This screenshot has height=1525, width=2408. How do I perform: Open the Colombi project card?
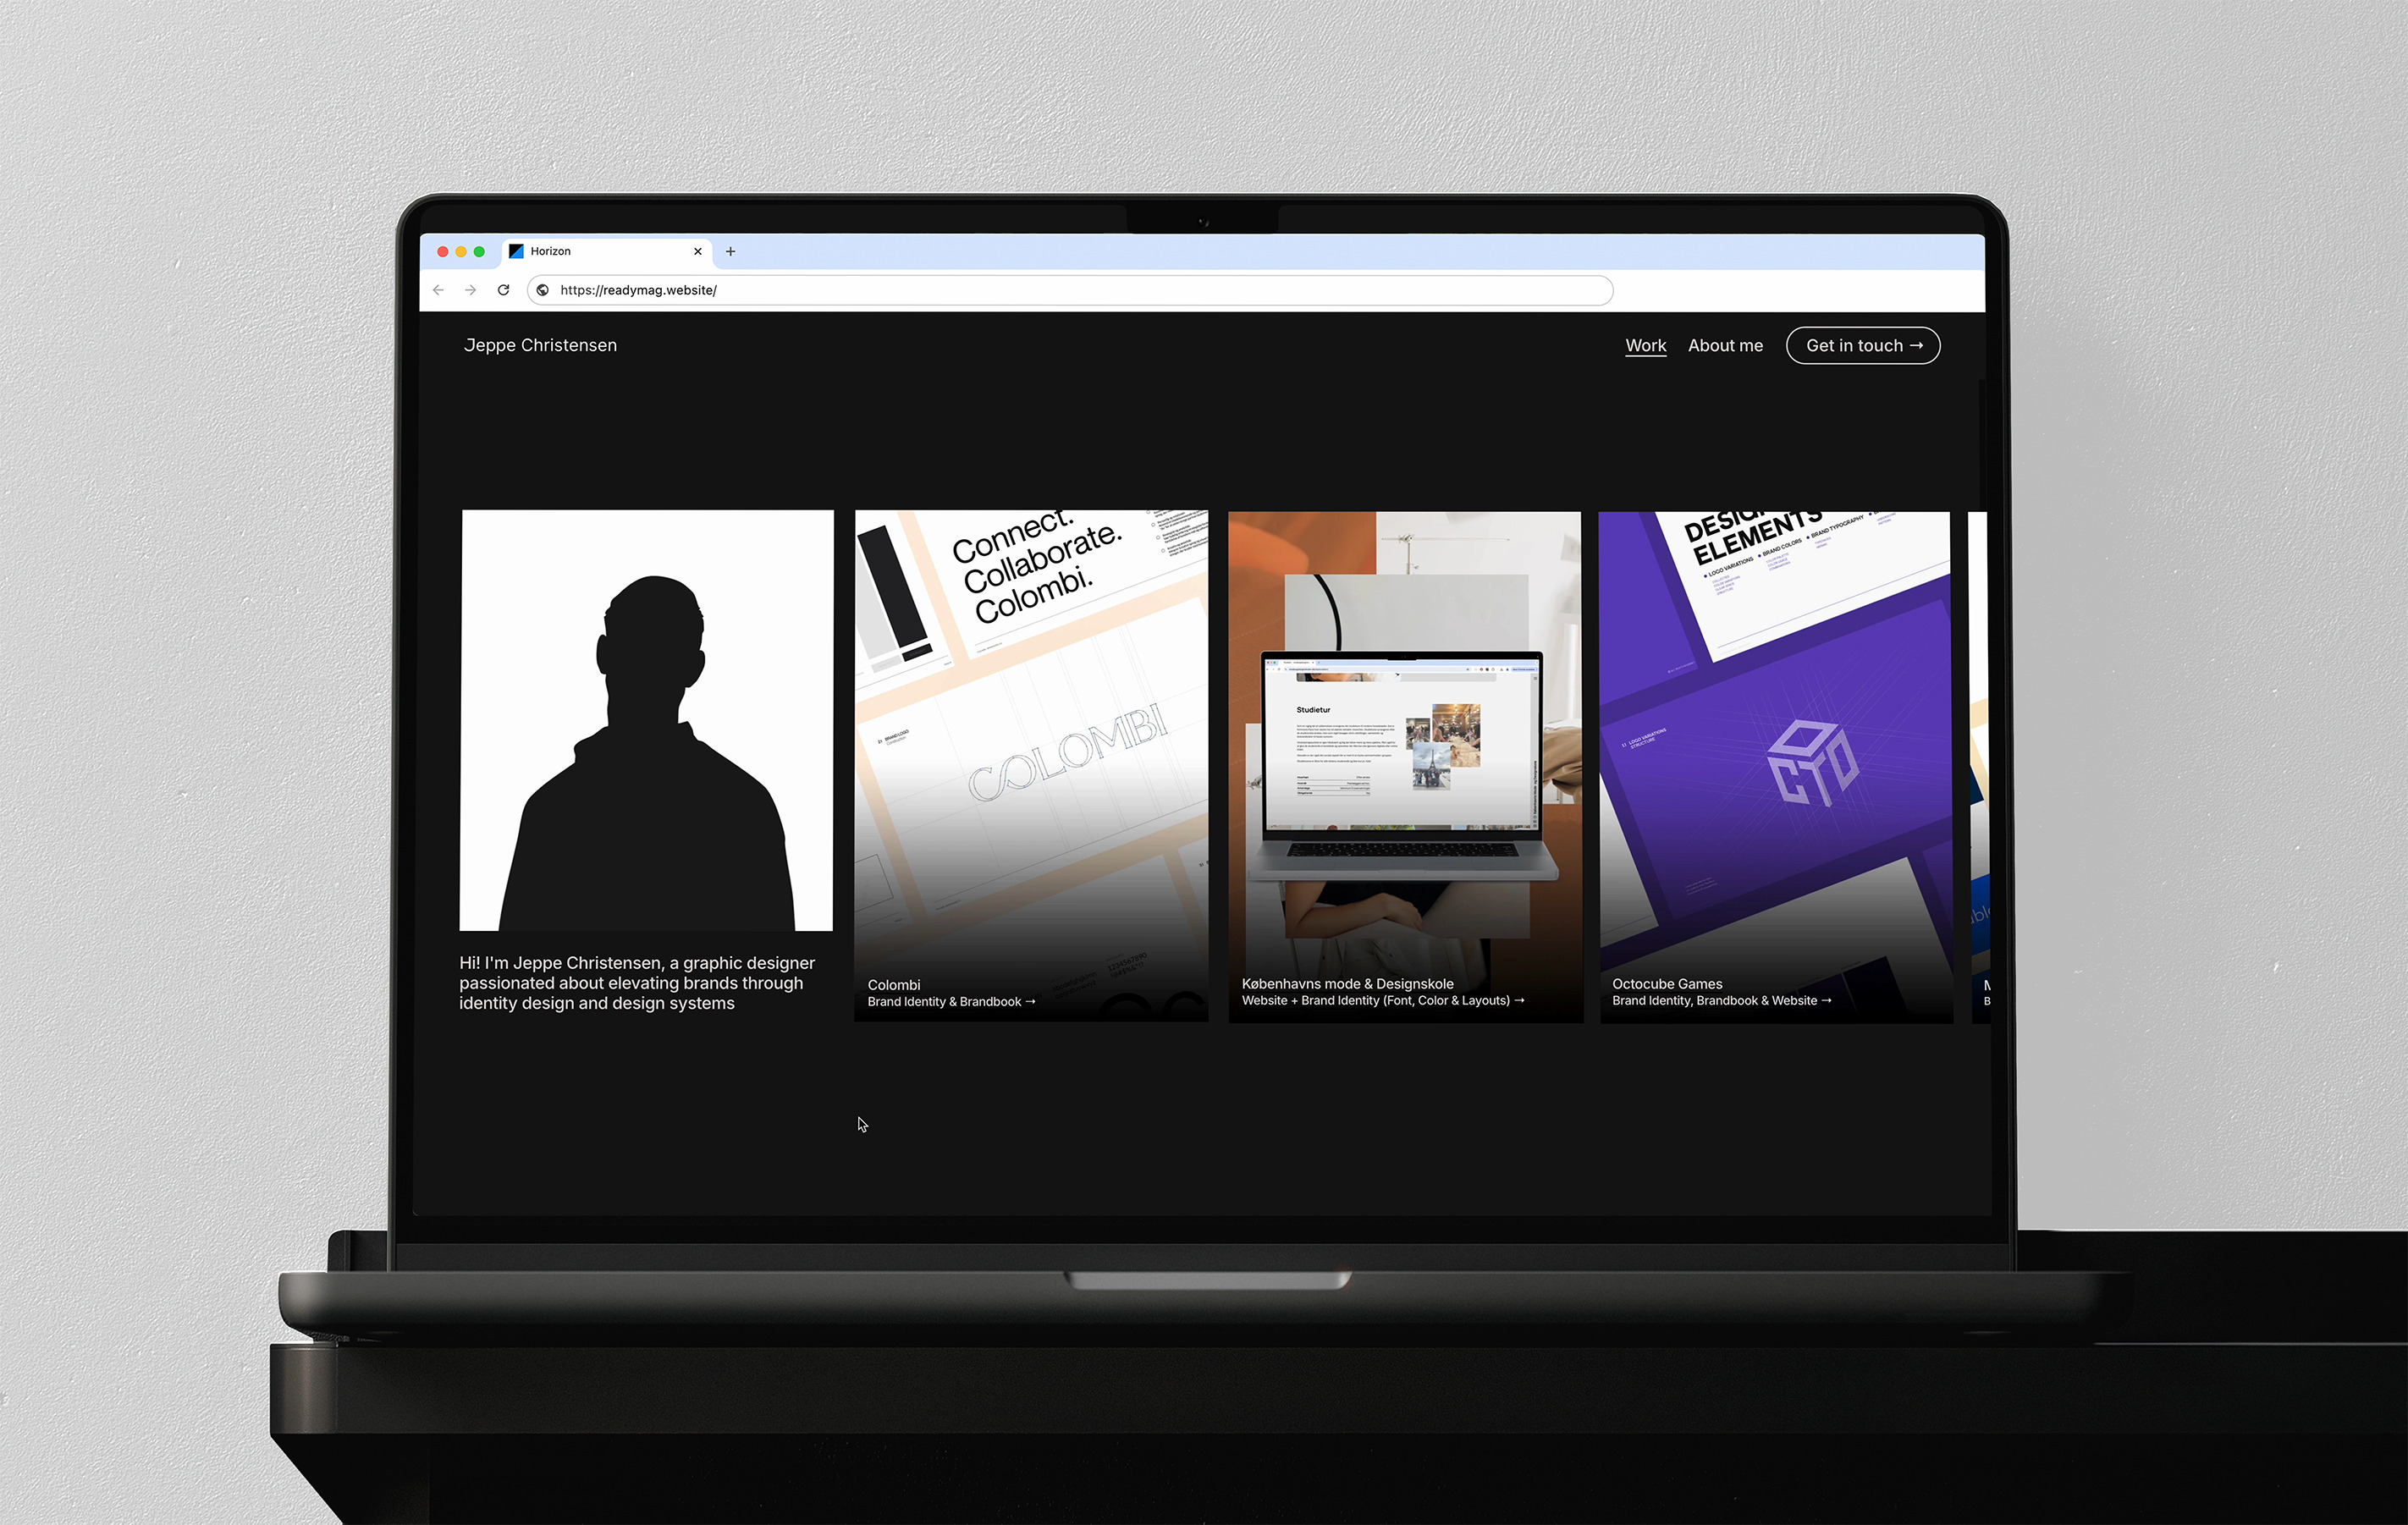point(1031,766)
